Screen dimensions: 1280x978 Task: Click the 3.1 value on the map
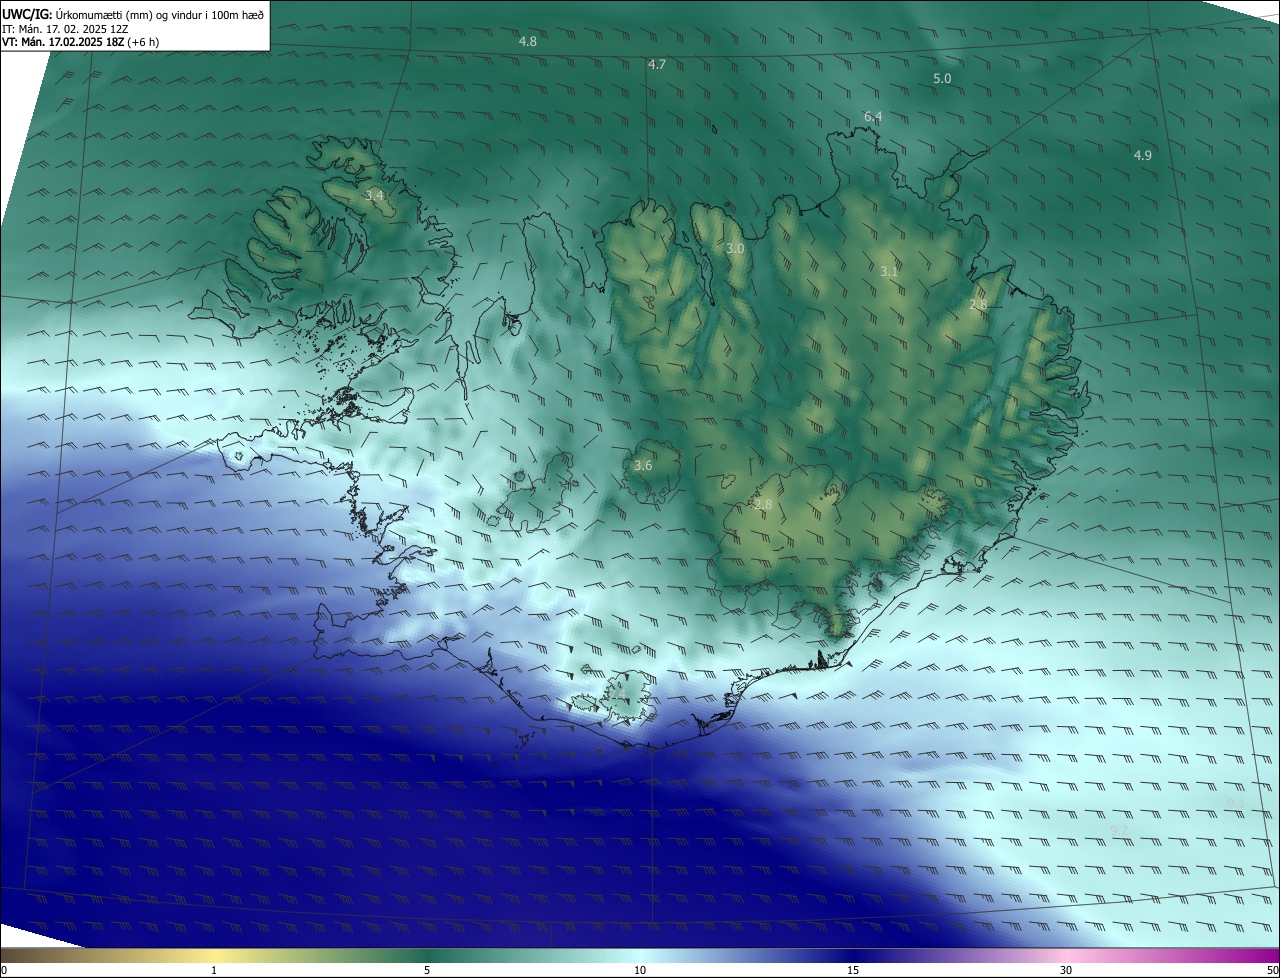(x=889, y=272)
